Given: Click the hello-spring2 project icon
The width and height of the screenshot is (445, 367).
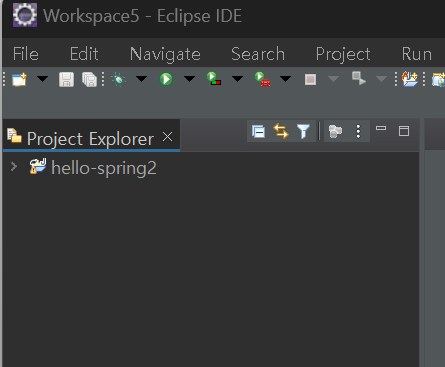Looking at the screenshot, I should [x=38, y=167].
